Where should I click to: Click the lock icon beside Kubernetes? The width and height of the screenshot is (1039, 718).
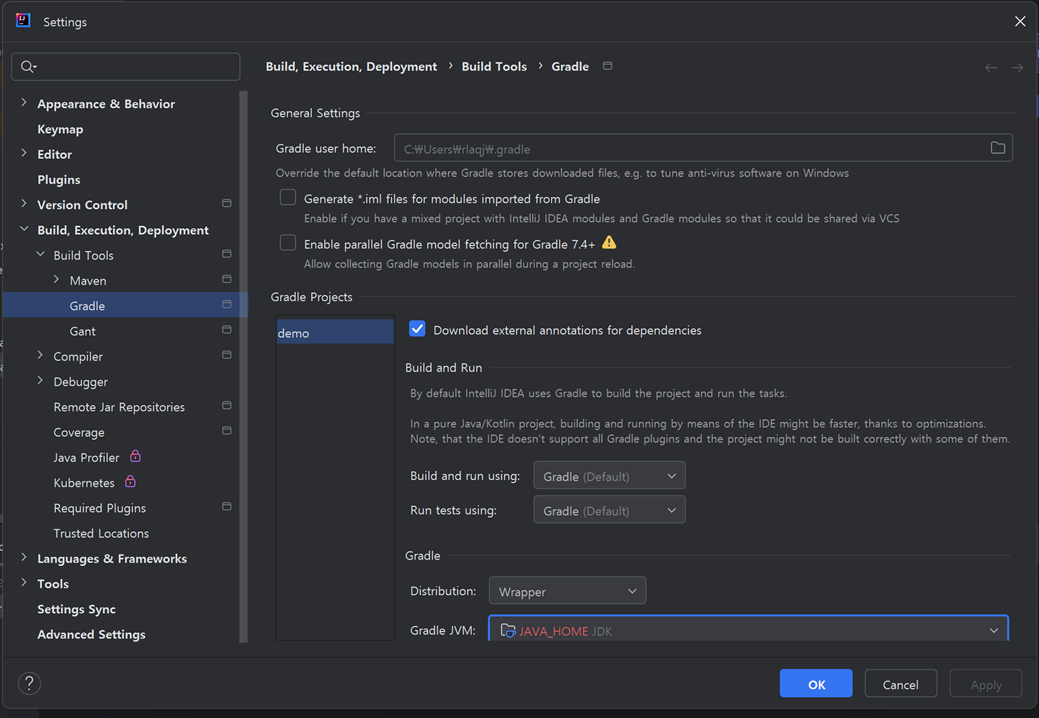pos(131,482)
